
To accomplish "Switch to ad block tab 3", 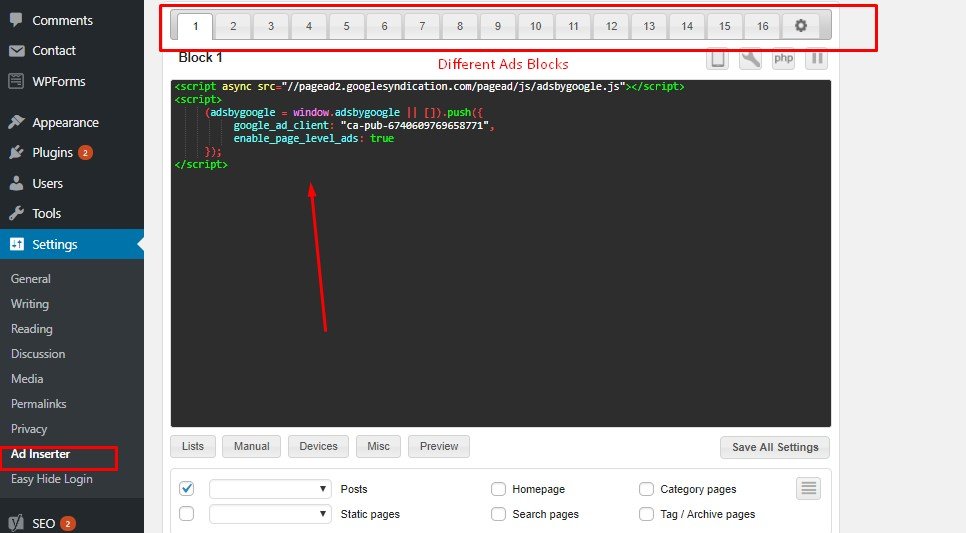I will pos(271,26).
